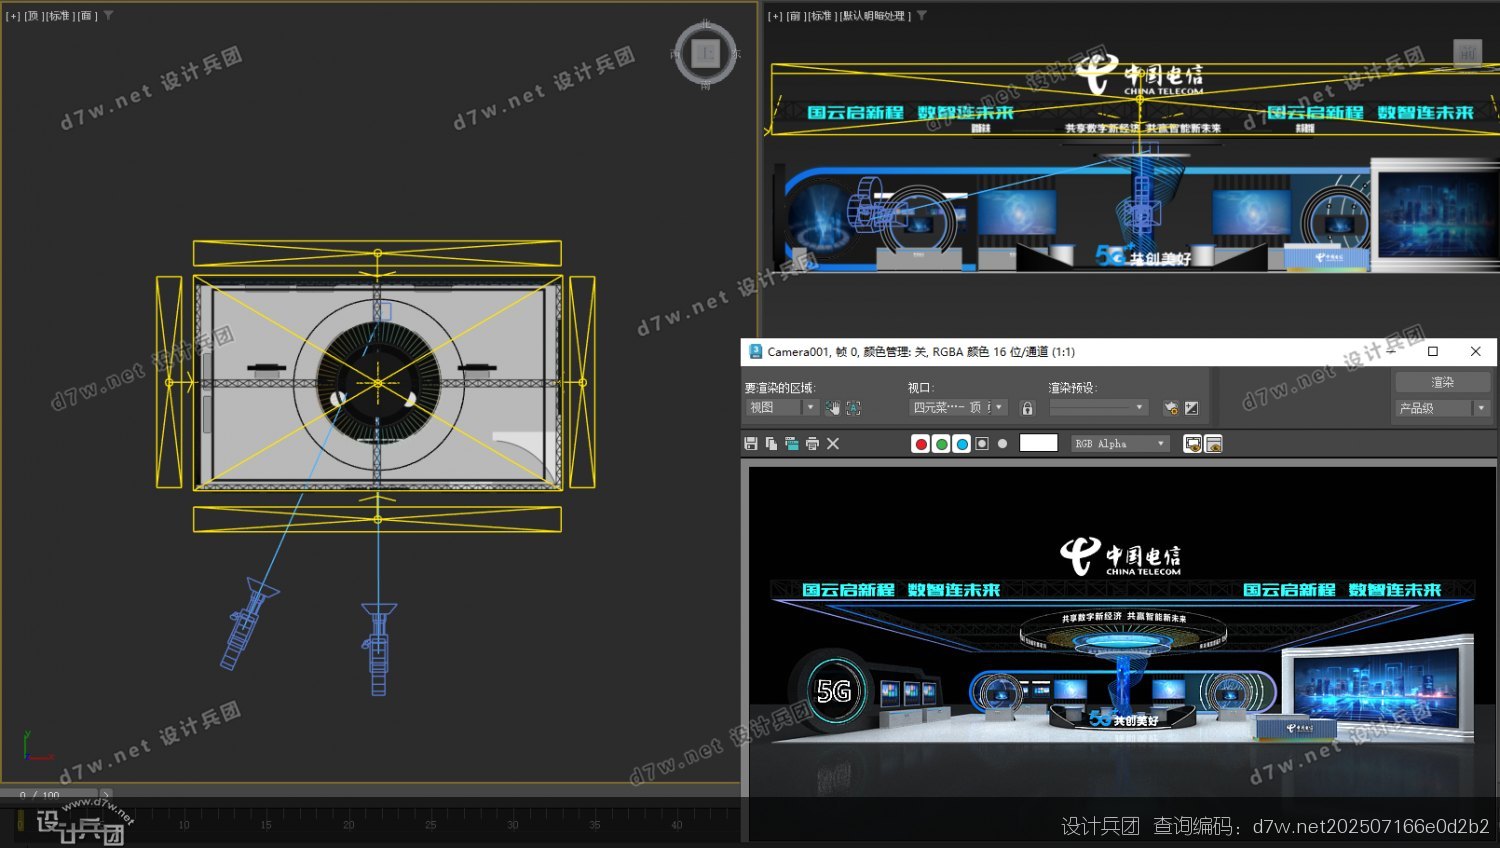Screen dimensions: 1500x848
Task: Click top viewport filter funnel icon
Action: 108,16
